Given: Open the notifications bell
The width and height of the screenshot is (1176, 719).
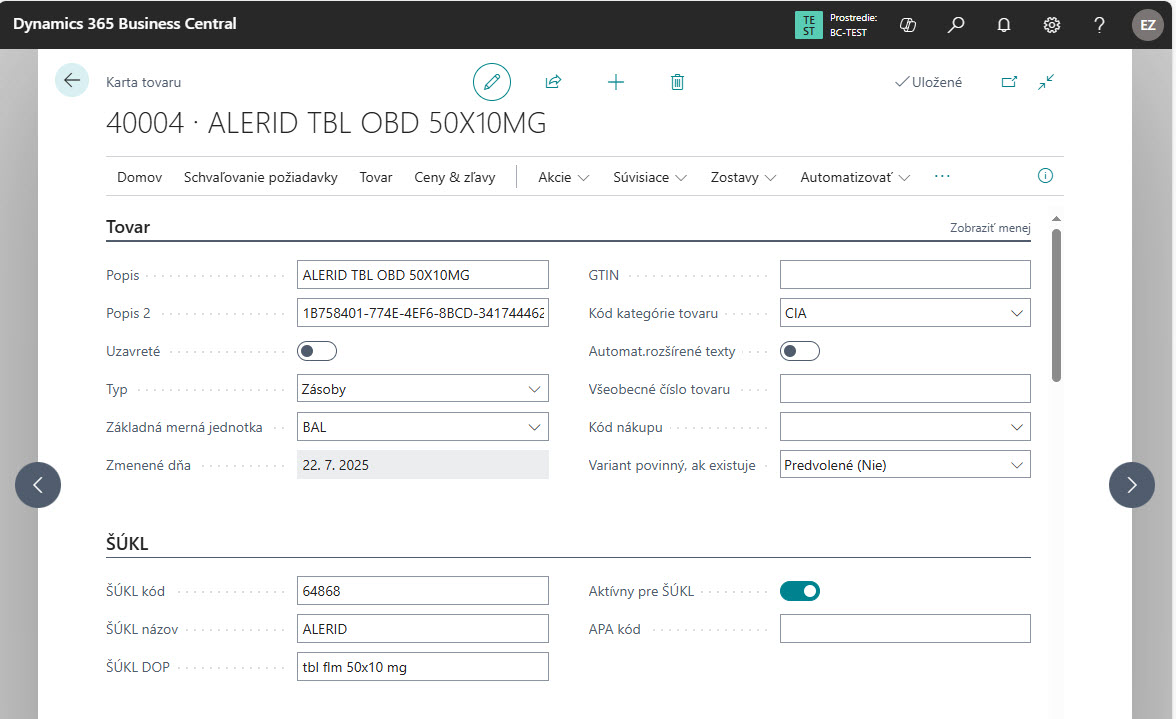Looking at the screenshot, I should coord(1004,24).
